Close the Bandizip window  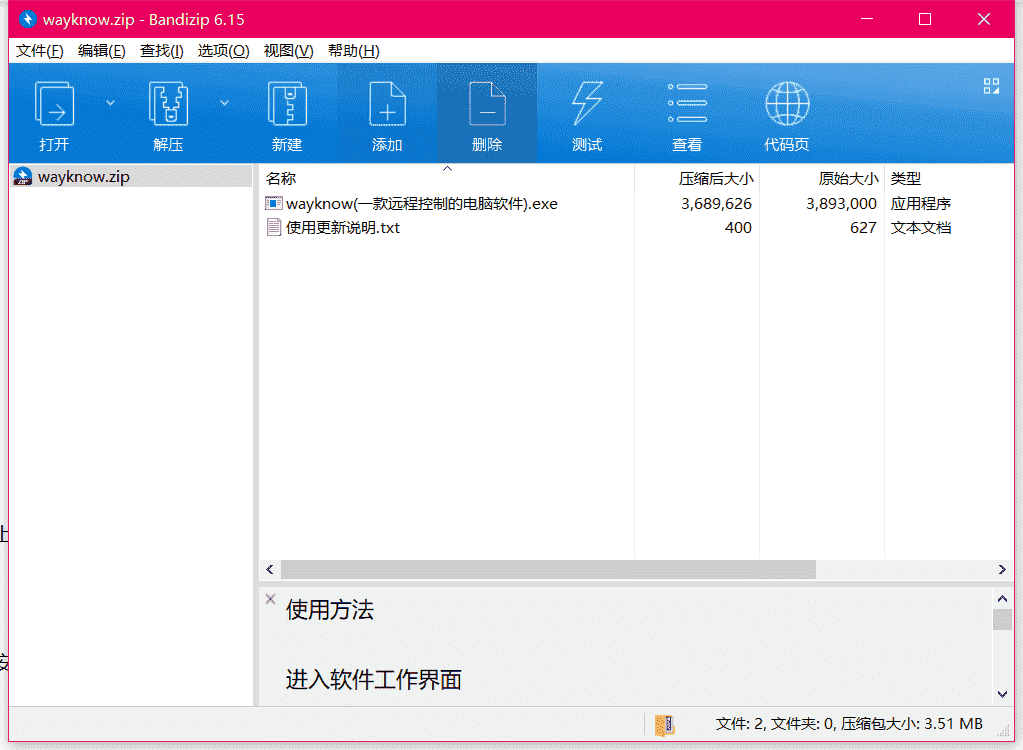pos(984,19)
